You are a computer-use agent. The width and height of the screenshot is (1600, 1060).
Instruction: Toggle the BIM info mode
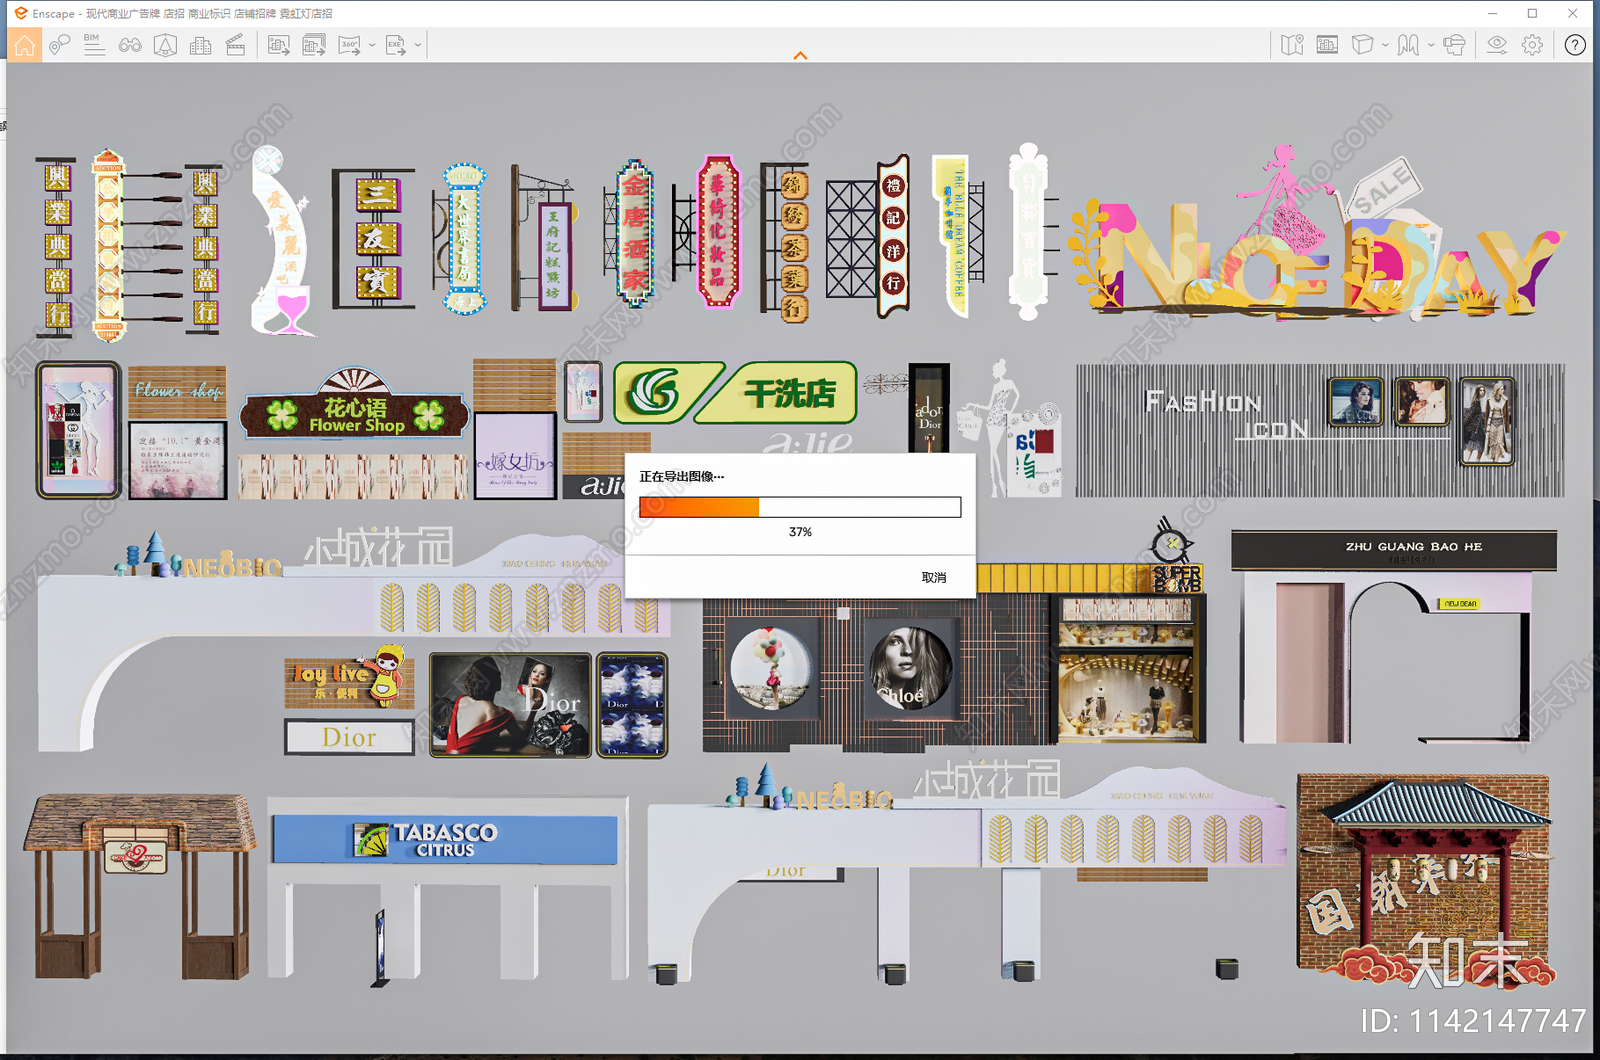tap(94, 45)
